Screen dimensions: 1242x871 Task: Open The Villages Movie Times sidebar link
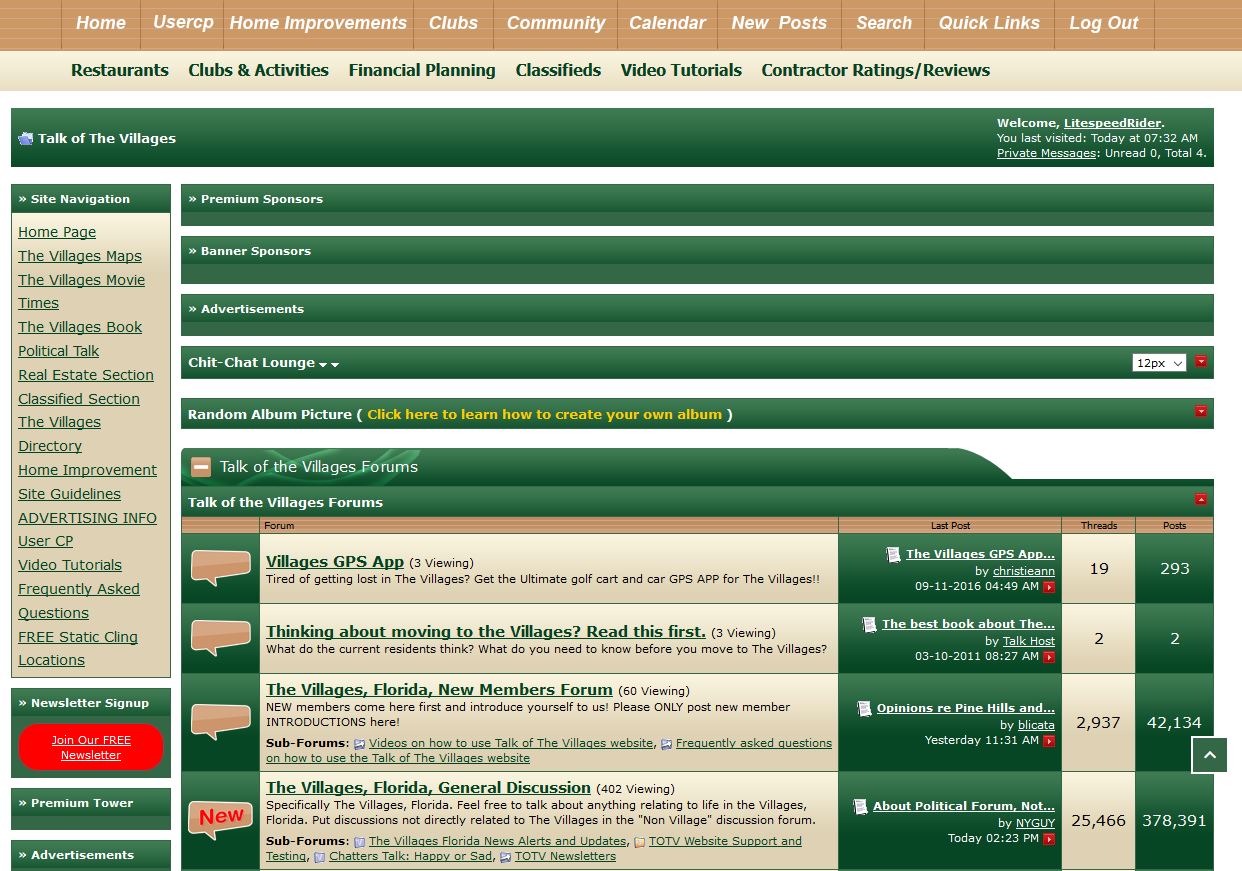tap(81, 291)
